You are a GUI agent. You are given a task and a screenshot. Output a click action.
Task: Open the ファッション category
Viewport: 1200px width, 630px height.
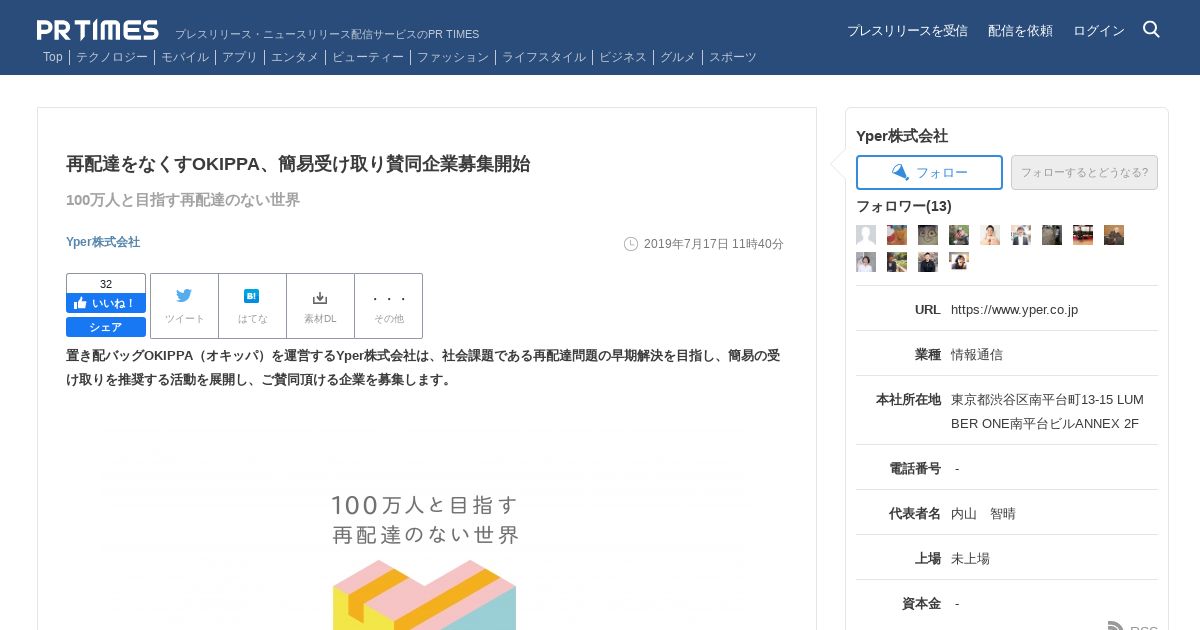453,57
